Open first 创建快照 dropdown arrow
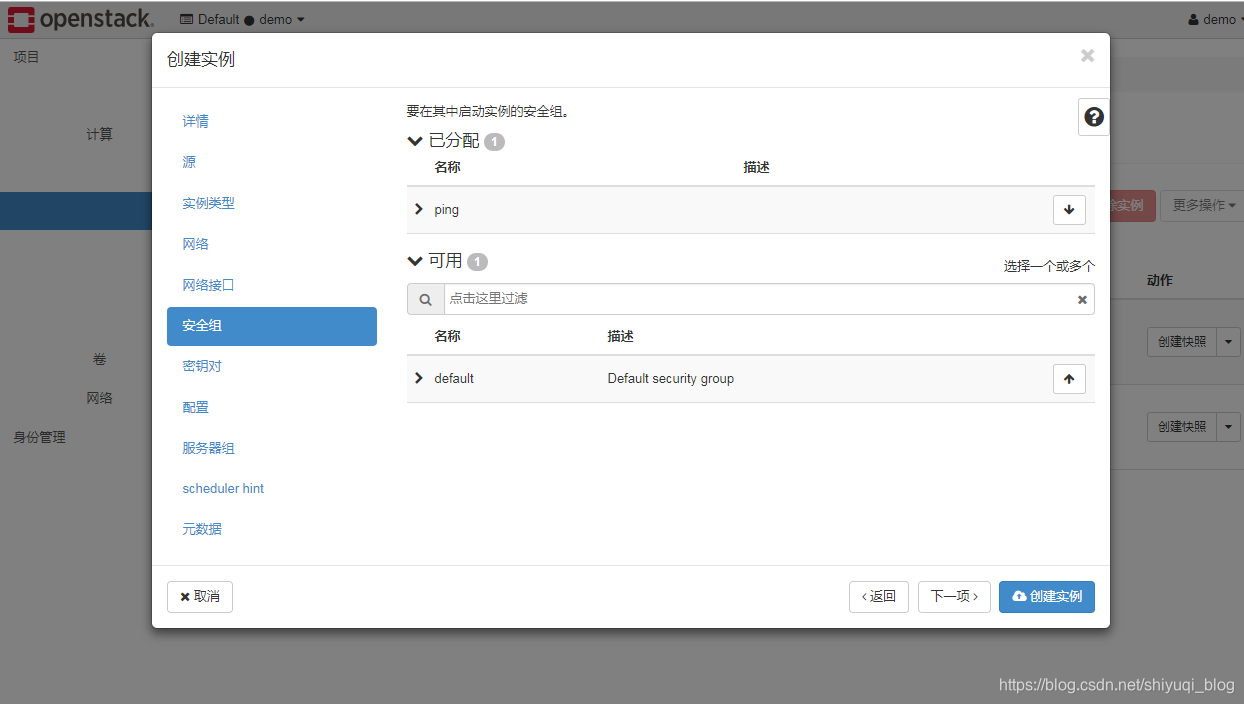Screen dimensions: 1244x704 point(1229,342)
